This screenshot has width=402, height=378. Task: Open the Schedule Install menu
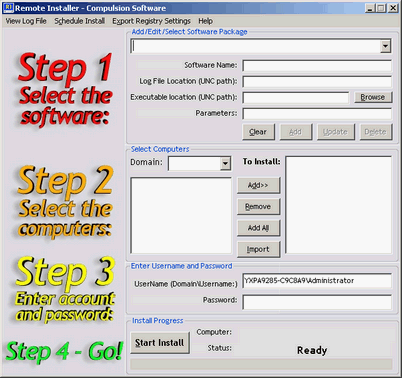coord(80,21)
